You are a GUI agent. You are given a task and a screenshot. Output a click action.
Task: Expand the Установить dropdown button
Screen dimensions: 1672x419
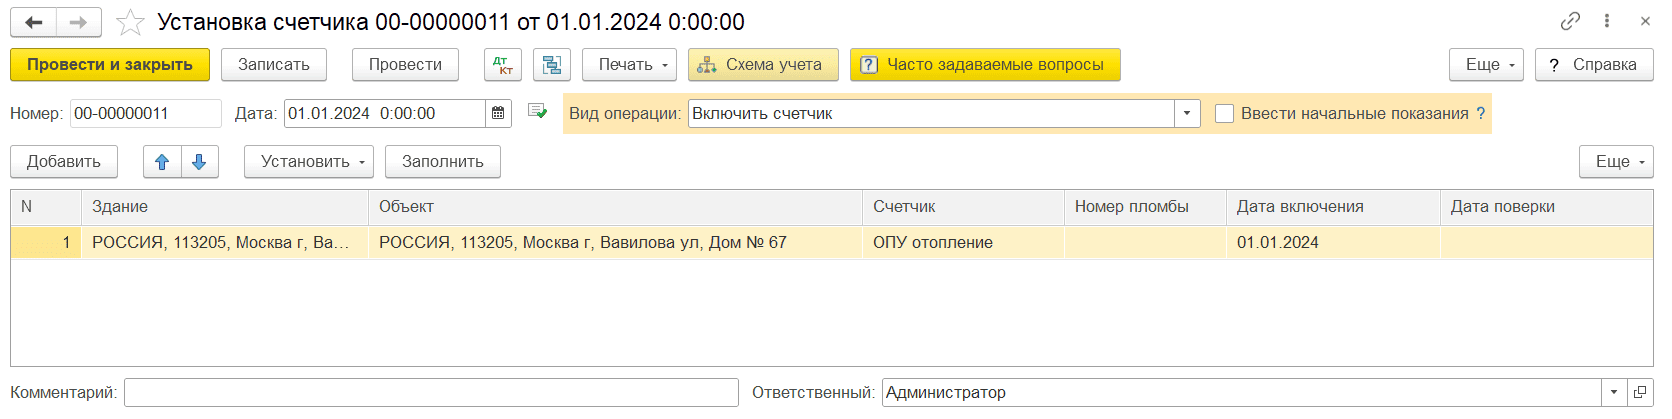coord(308,162)
